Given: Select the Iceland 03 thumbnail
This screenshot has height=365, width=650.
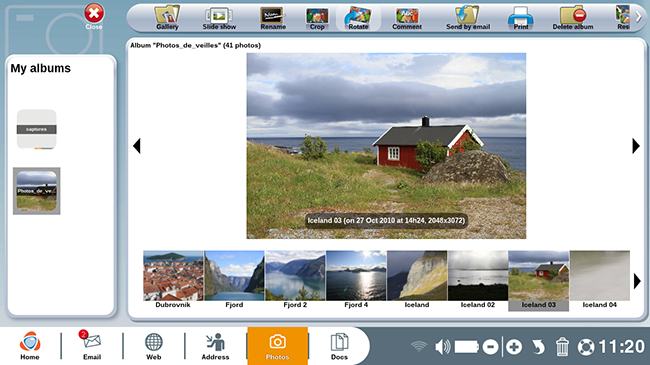Looking at the screenshot, I should [x=538, y=280].
